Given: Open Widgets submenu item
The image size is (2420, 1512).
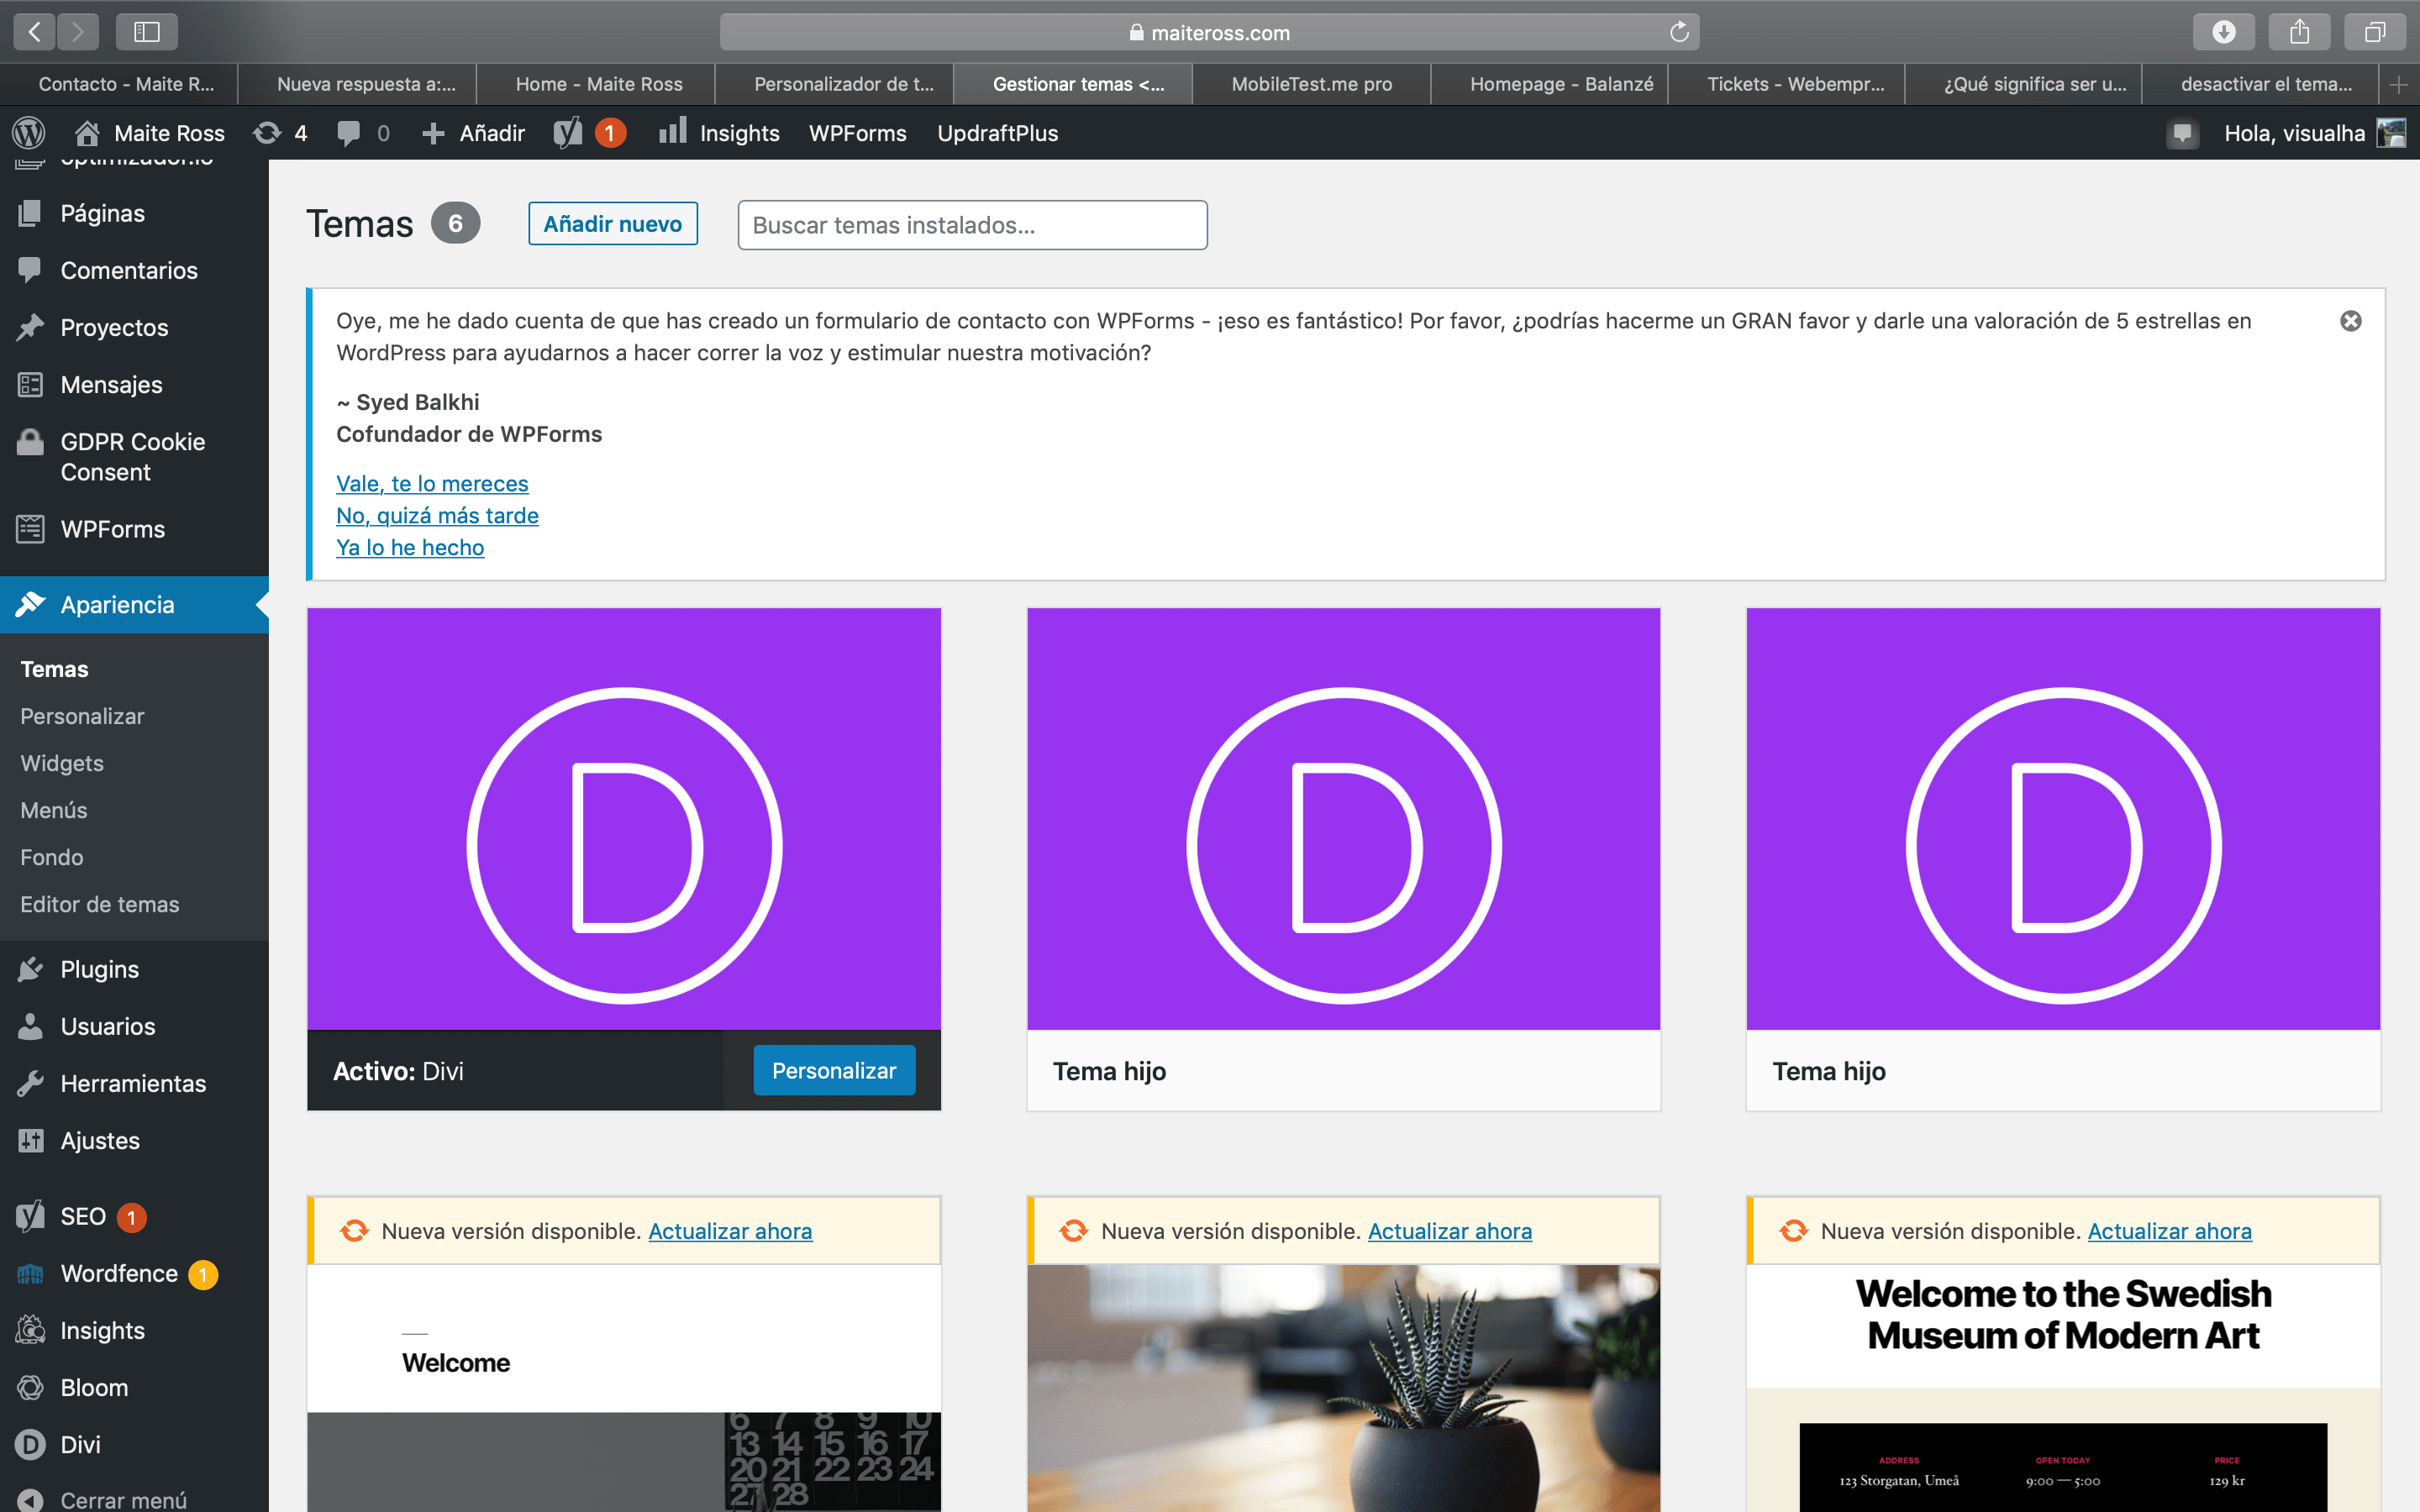Looking at the screenshot, I should click(62, 763).
